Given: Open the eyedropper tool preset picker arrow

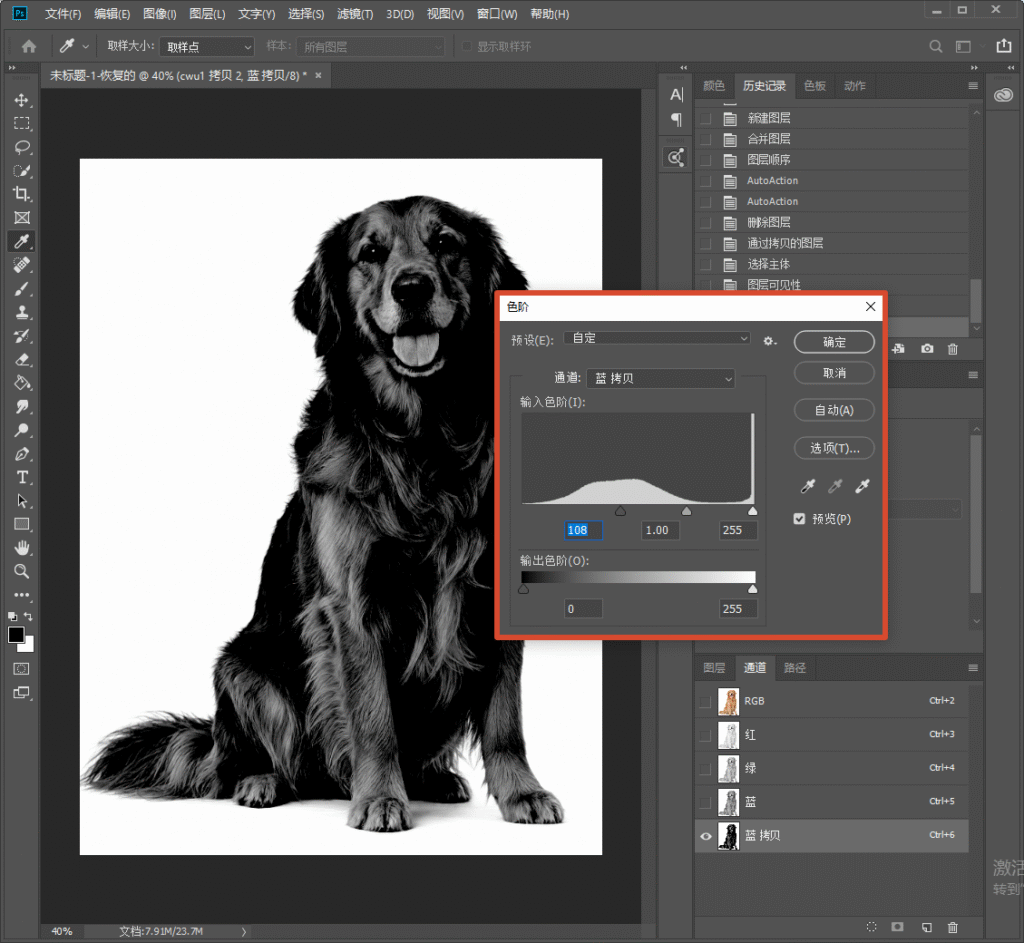Looking at the screenshot, I should coord(85,47).
